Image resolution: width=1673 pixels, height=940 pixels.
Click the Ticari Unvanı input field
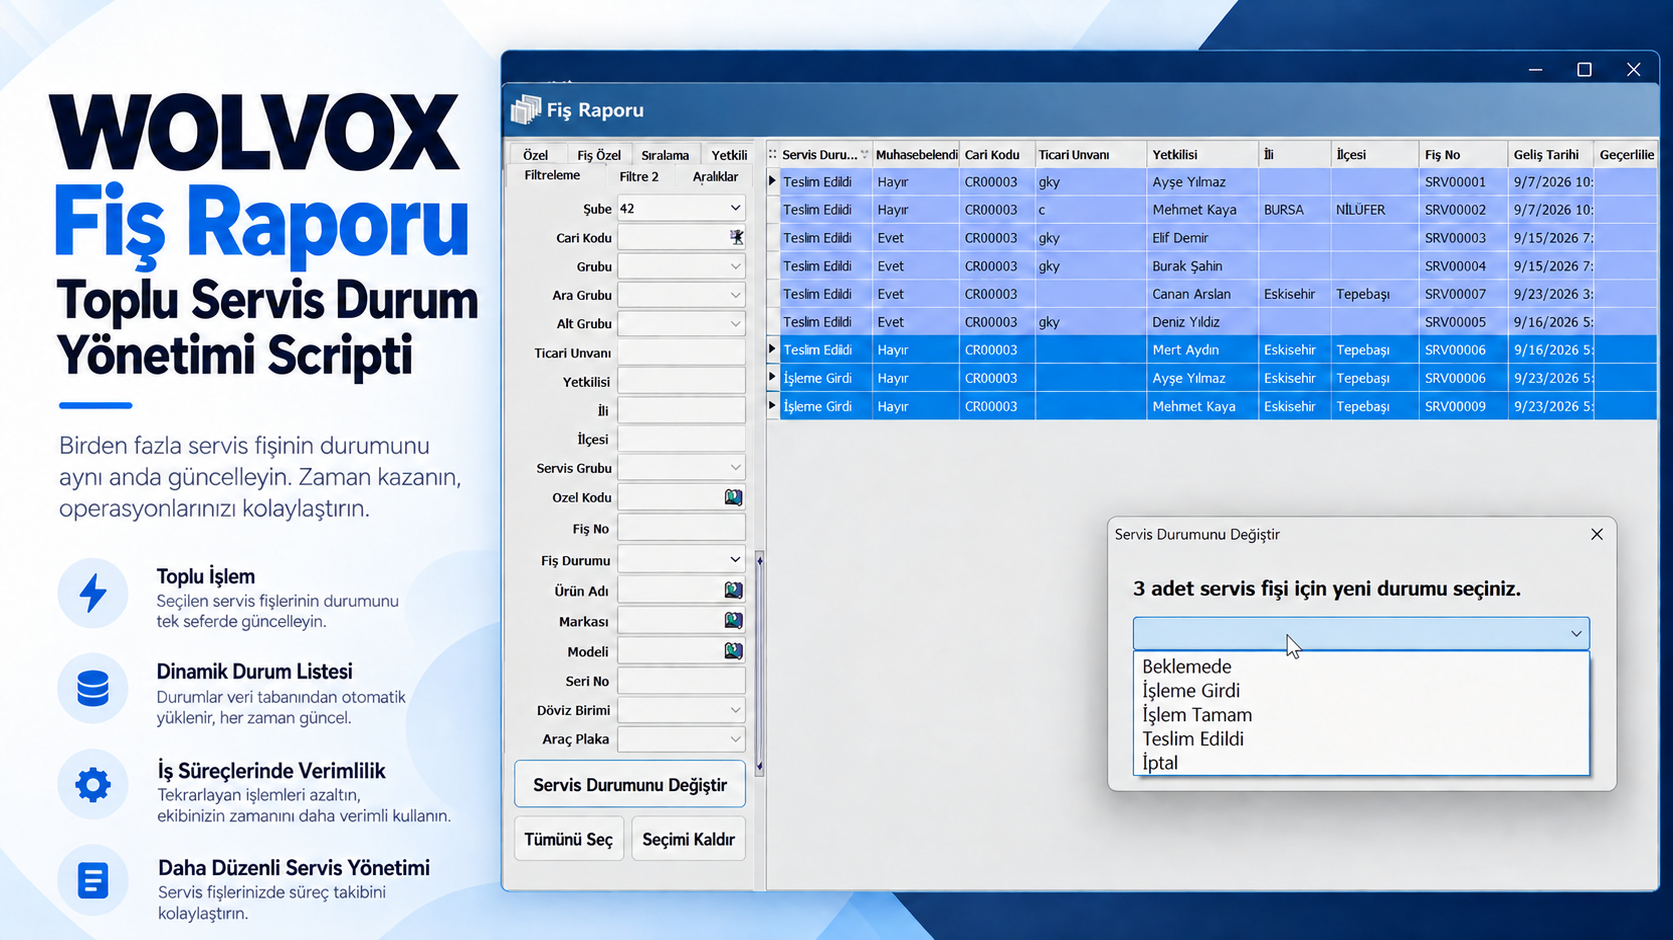[681, 352]
